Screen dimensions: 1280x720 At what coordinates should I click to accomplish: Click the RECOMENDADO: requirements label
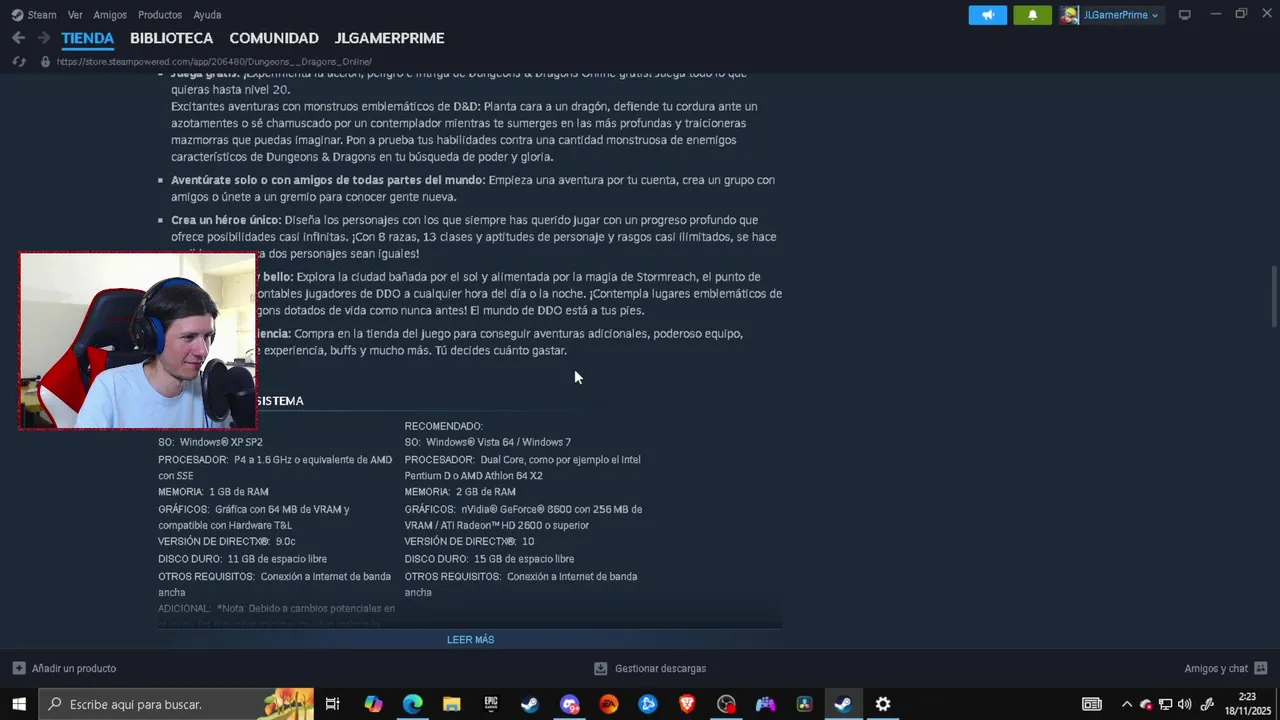[x=444, y=426]
